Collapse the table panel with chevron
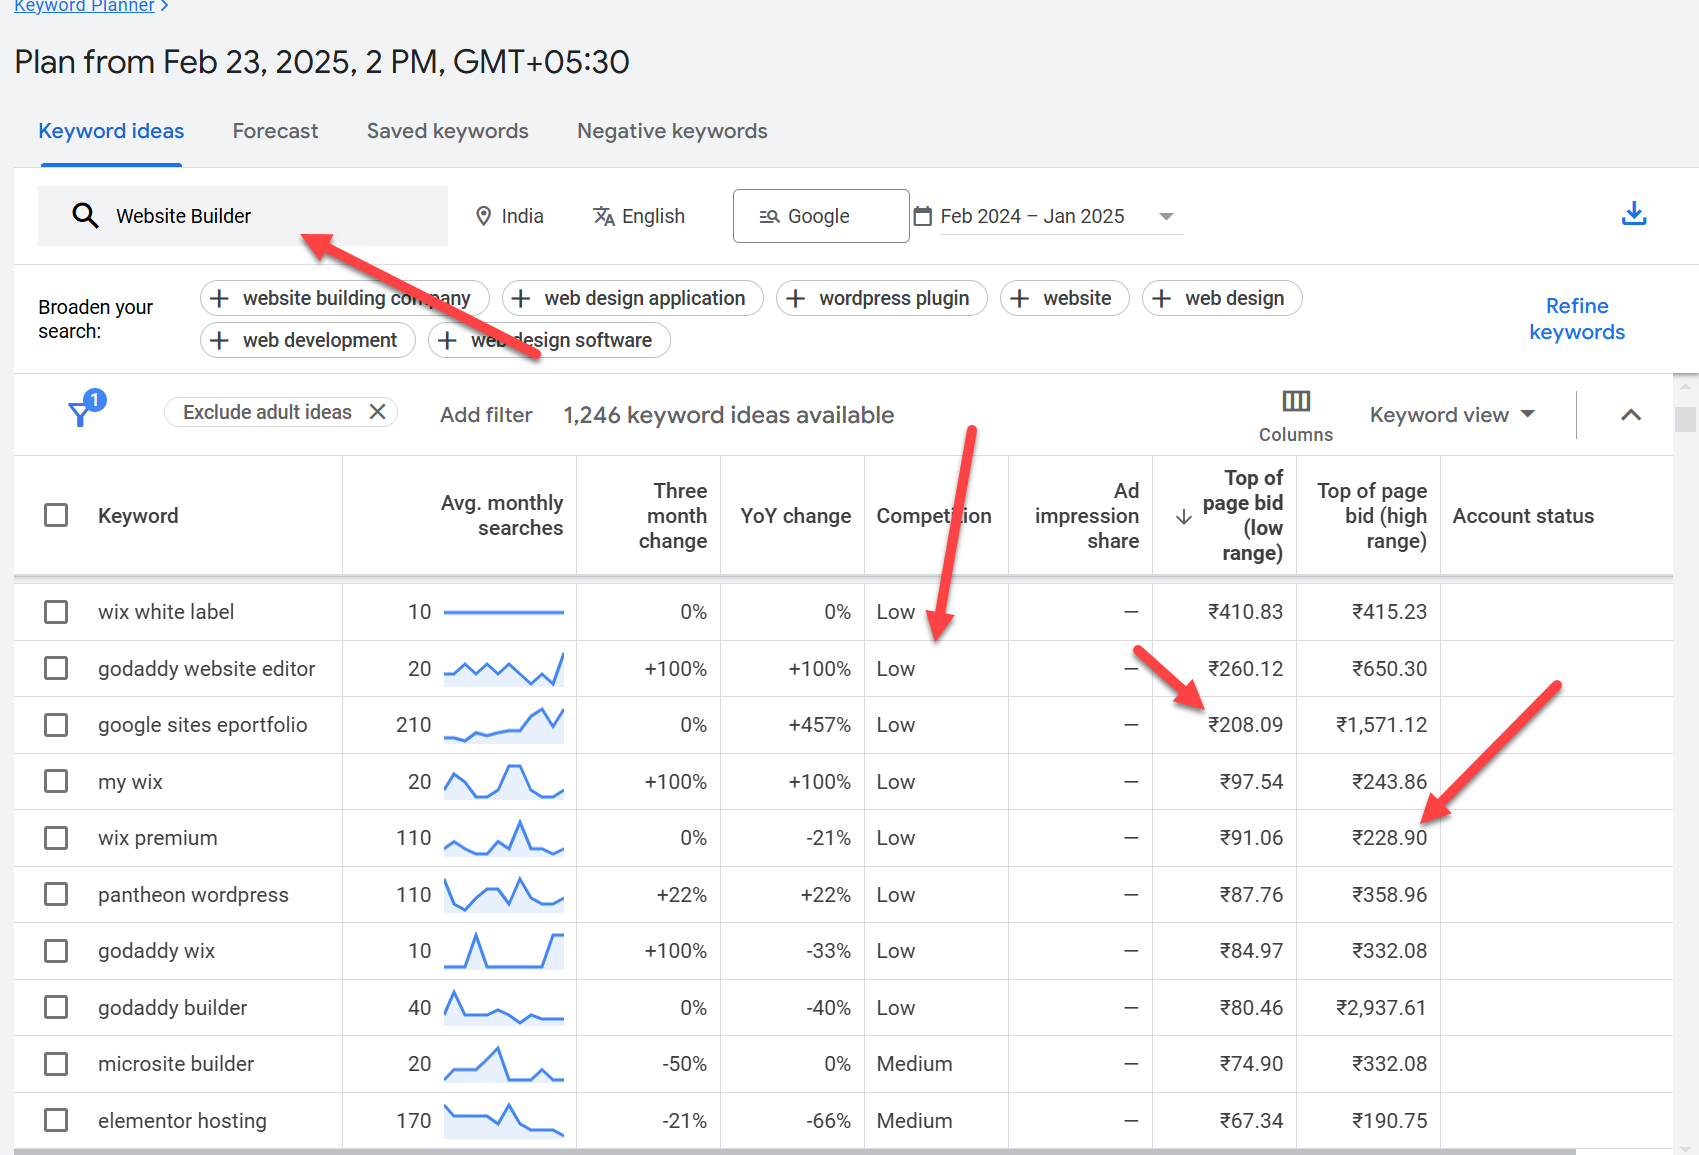 pyautogui.click(x=1631, y=415)
